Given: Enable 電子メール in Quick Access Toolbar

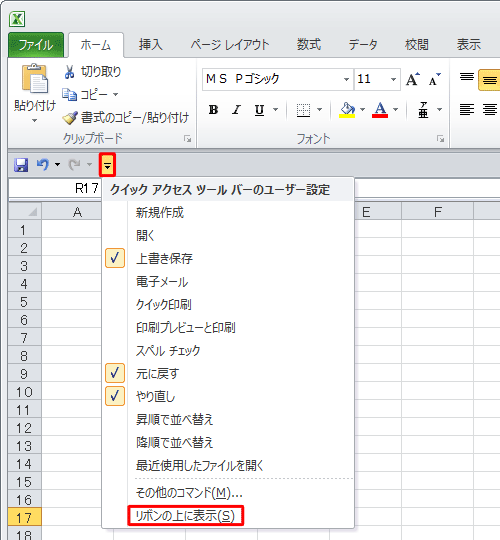Looking at the screenshot, I should click(x=162, y=282).
